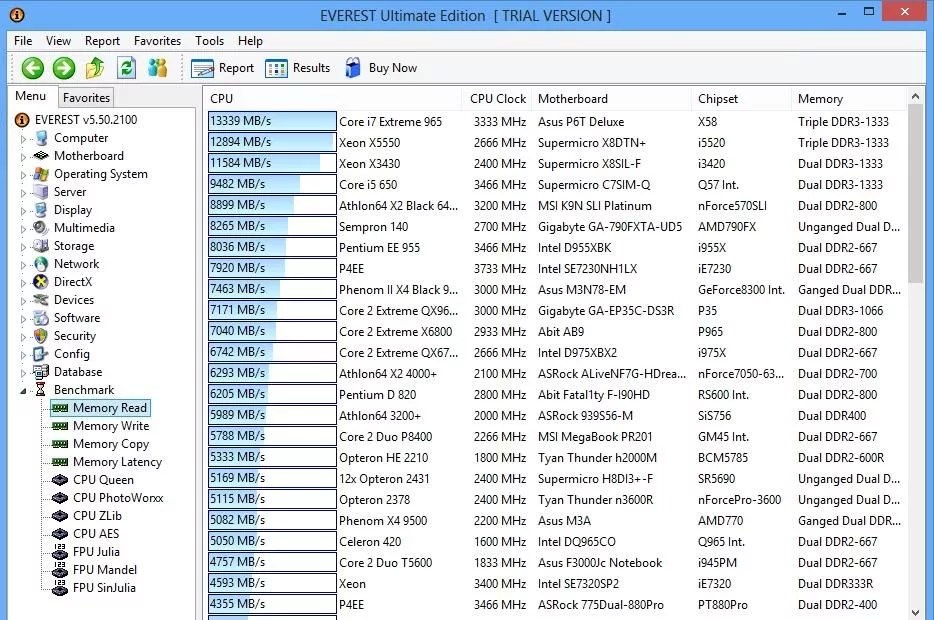
Task: Select the Memory Latency benchmark
Action: click(x=112, y=461)
